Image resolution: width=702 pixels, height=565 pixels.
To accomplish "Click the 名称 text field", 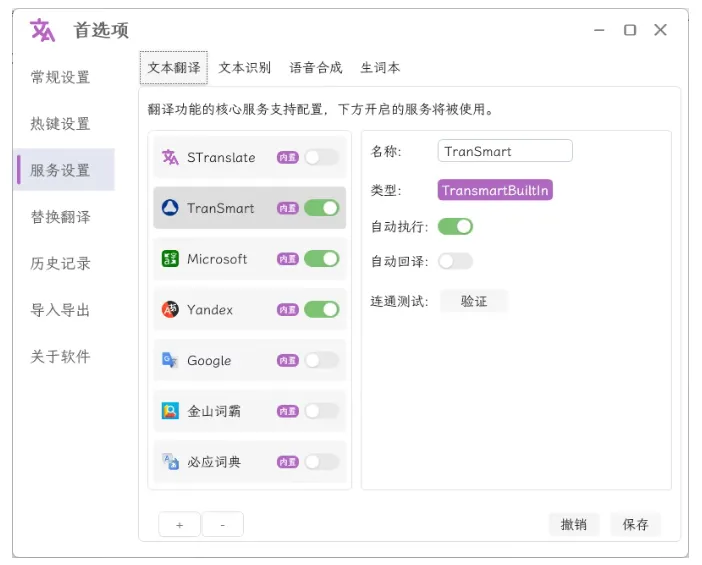I will 505,151.
